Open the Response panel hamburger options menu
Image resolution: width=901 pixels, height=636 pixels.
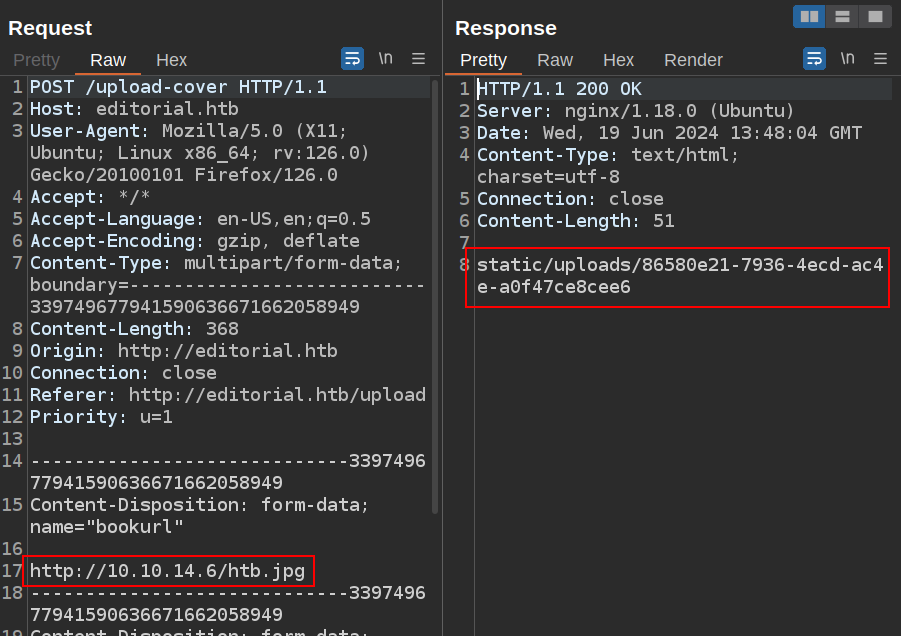(x=880, y=59)
